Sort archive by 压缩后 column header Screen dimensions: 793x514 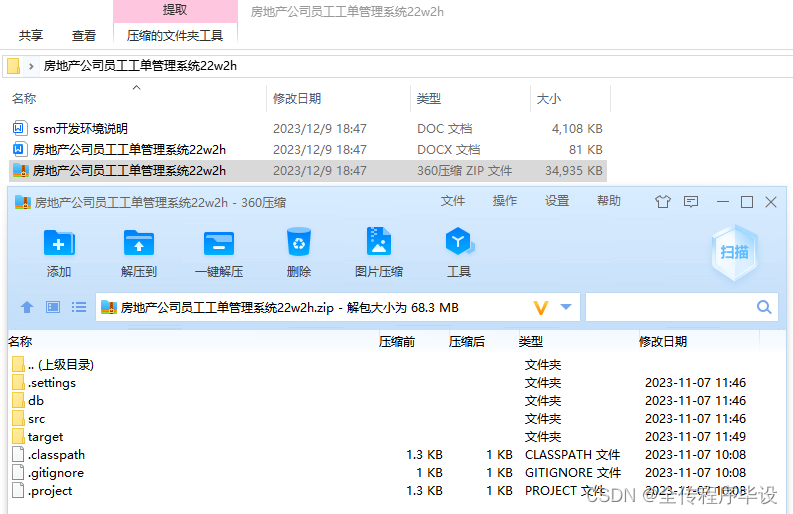click(x=467, y=342)
